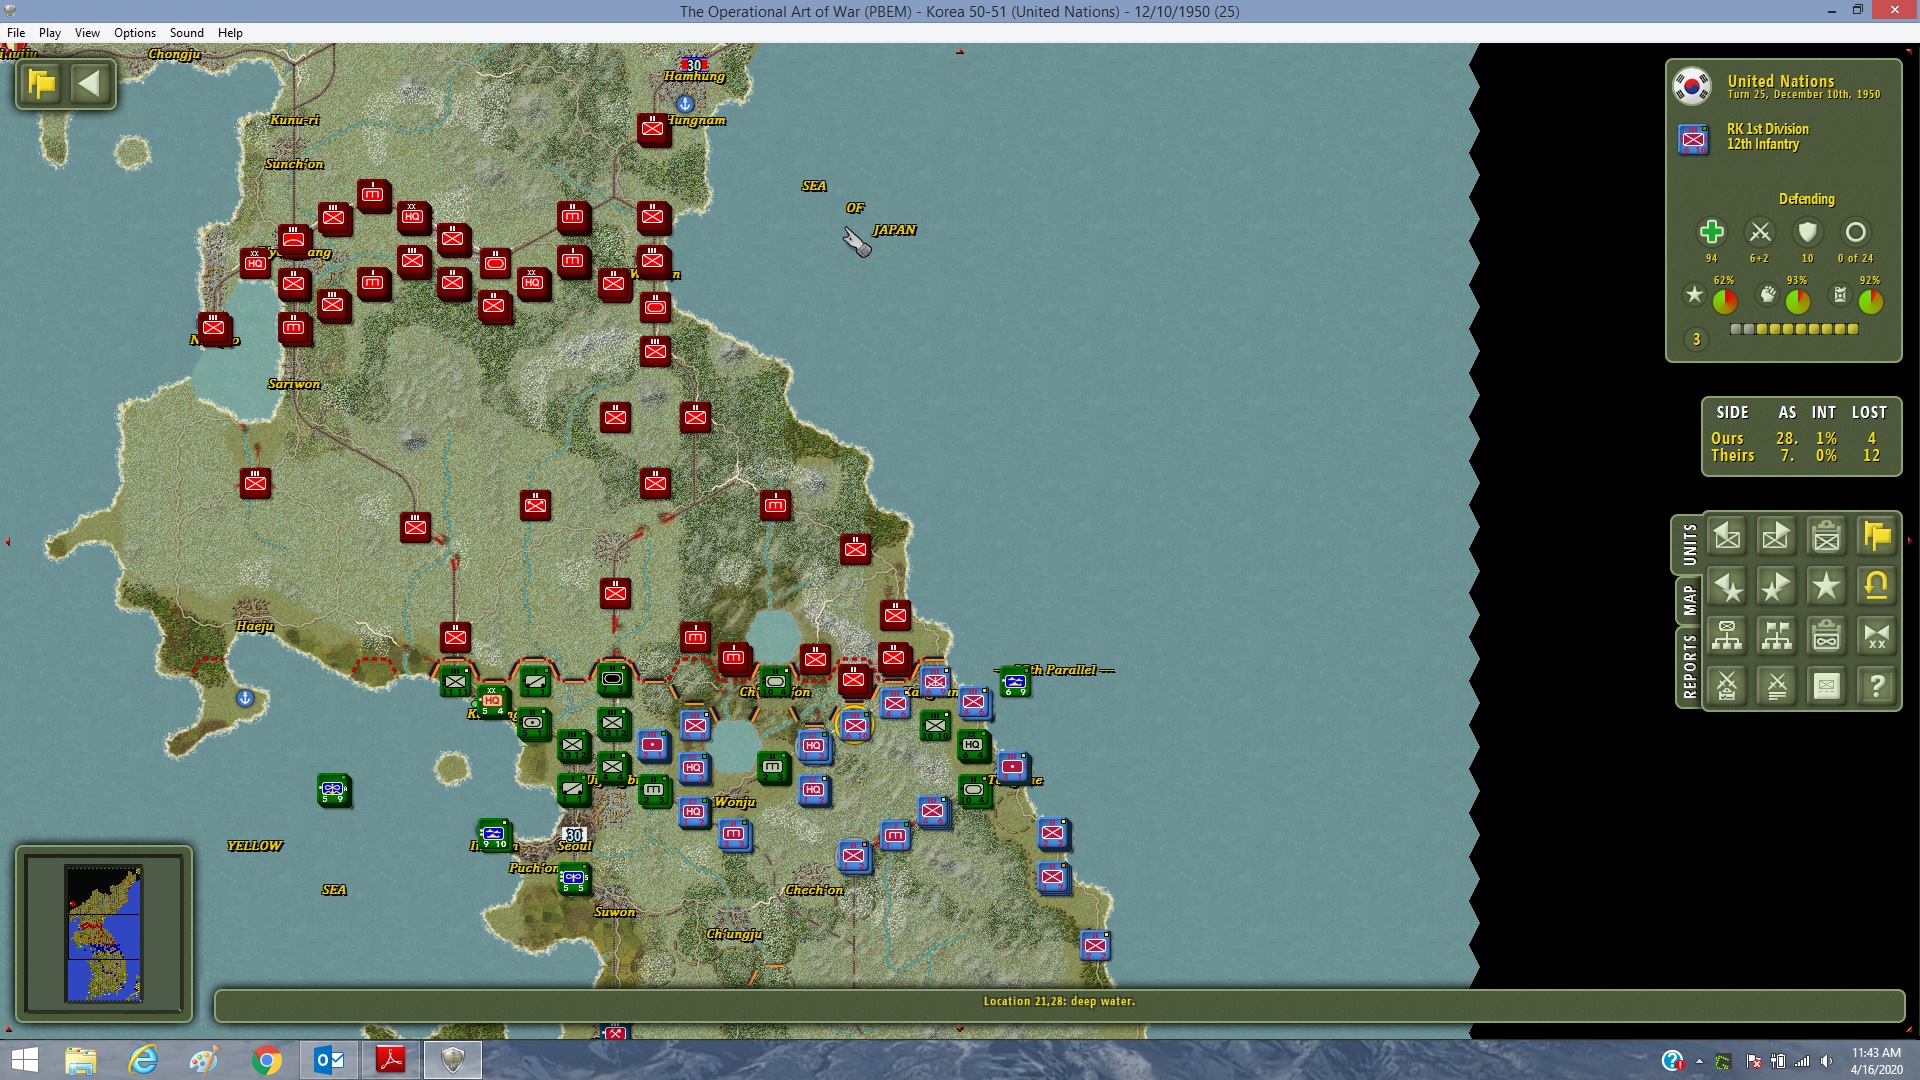Screen dimensions: 1920x1080
Task: Click the circle movement icon above '0 of 24'
Action: [1855, 232]
